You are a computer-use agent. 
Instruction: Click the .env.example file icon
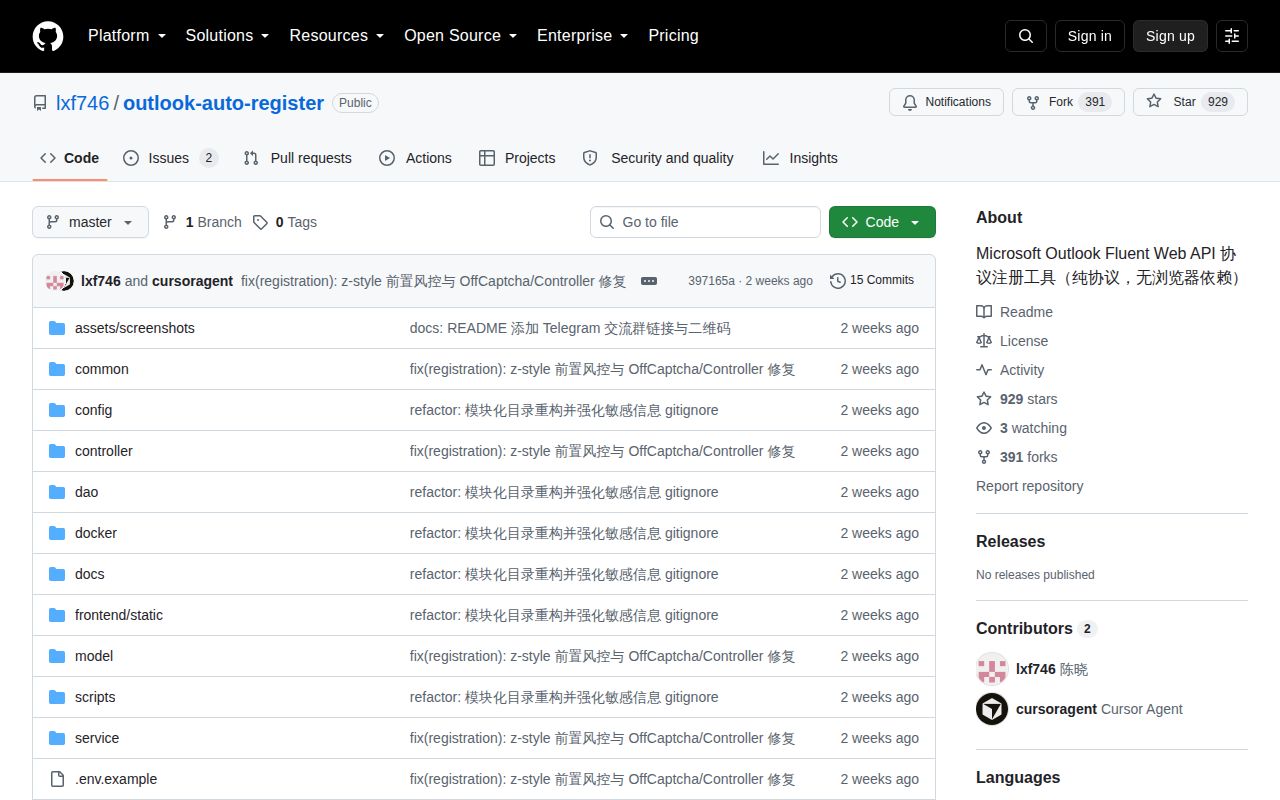click(x=57, y=779)
